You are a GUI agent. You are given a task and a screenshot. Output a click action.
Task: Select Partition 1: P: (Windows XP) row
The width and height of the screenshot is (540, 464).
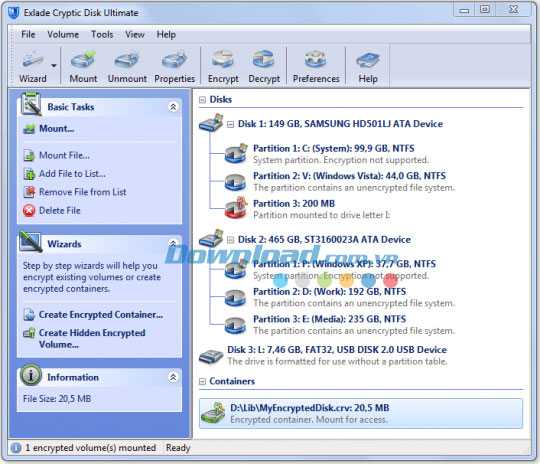[344, 269]
